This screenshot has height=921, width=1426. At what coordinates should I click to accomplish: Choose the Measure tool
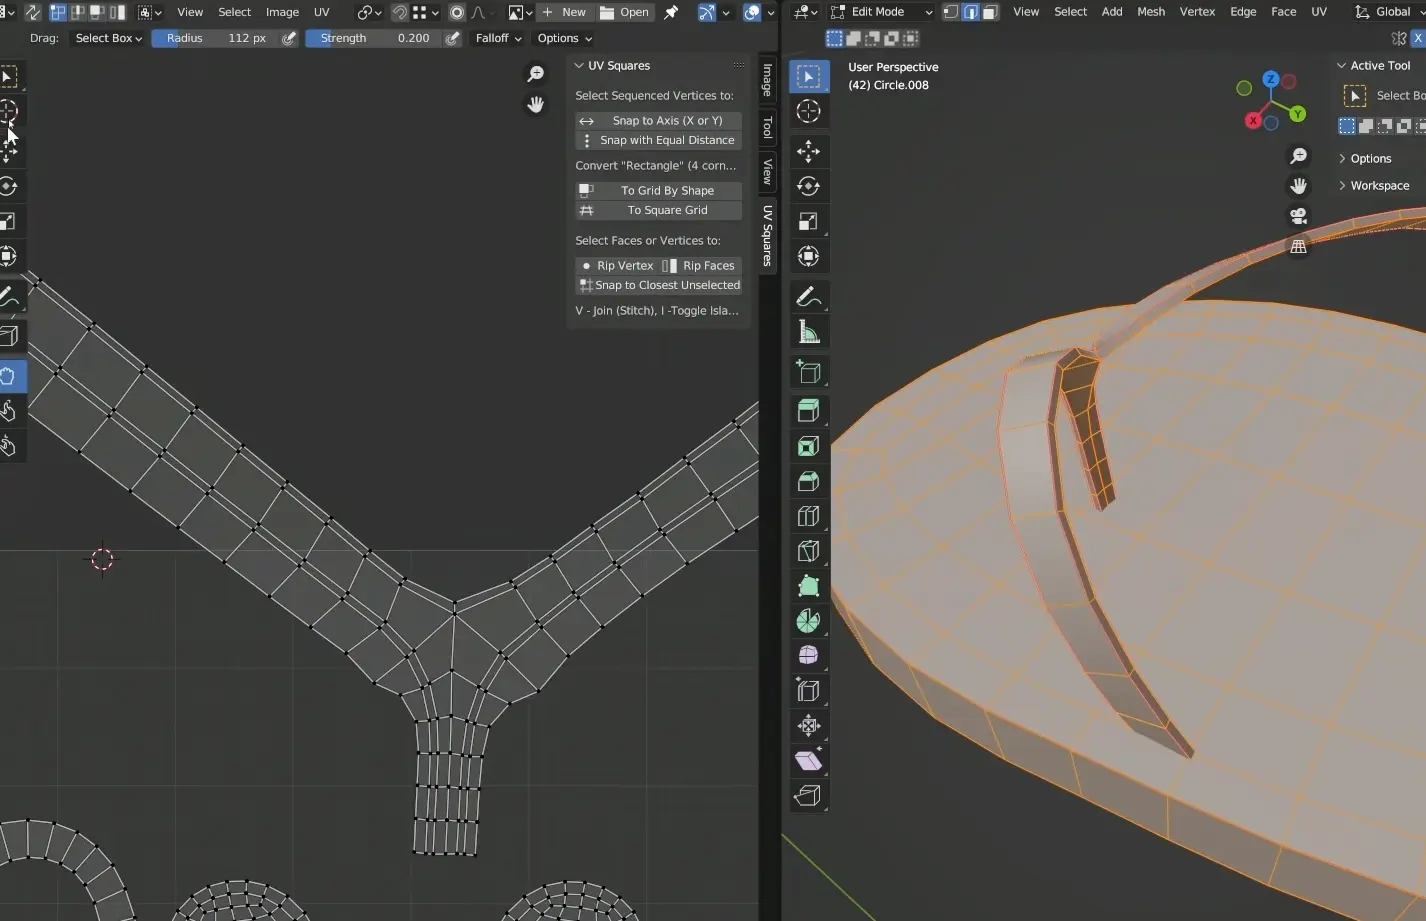click(x=808, y=332)
